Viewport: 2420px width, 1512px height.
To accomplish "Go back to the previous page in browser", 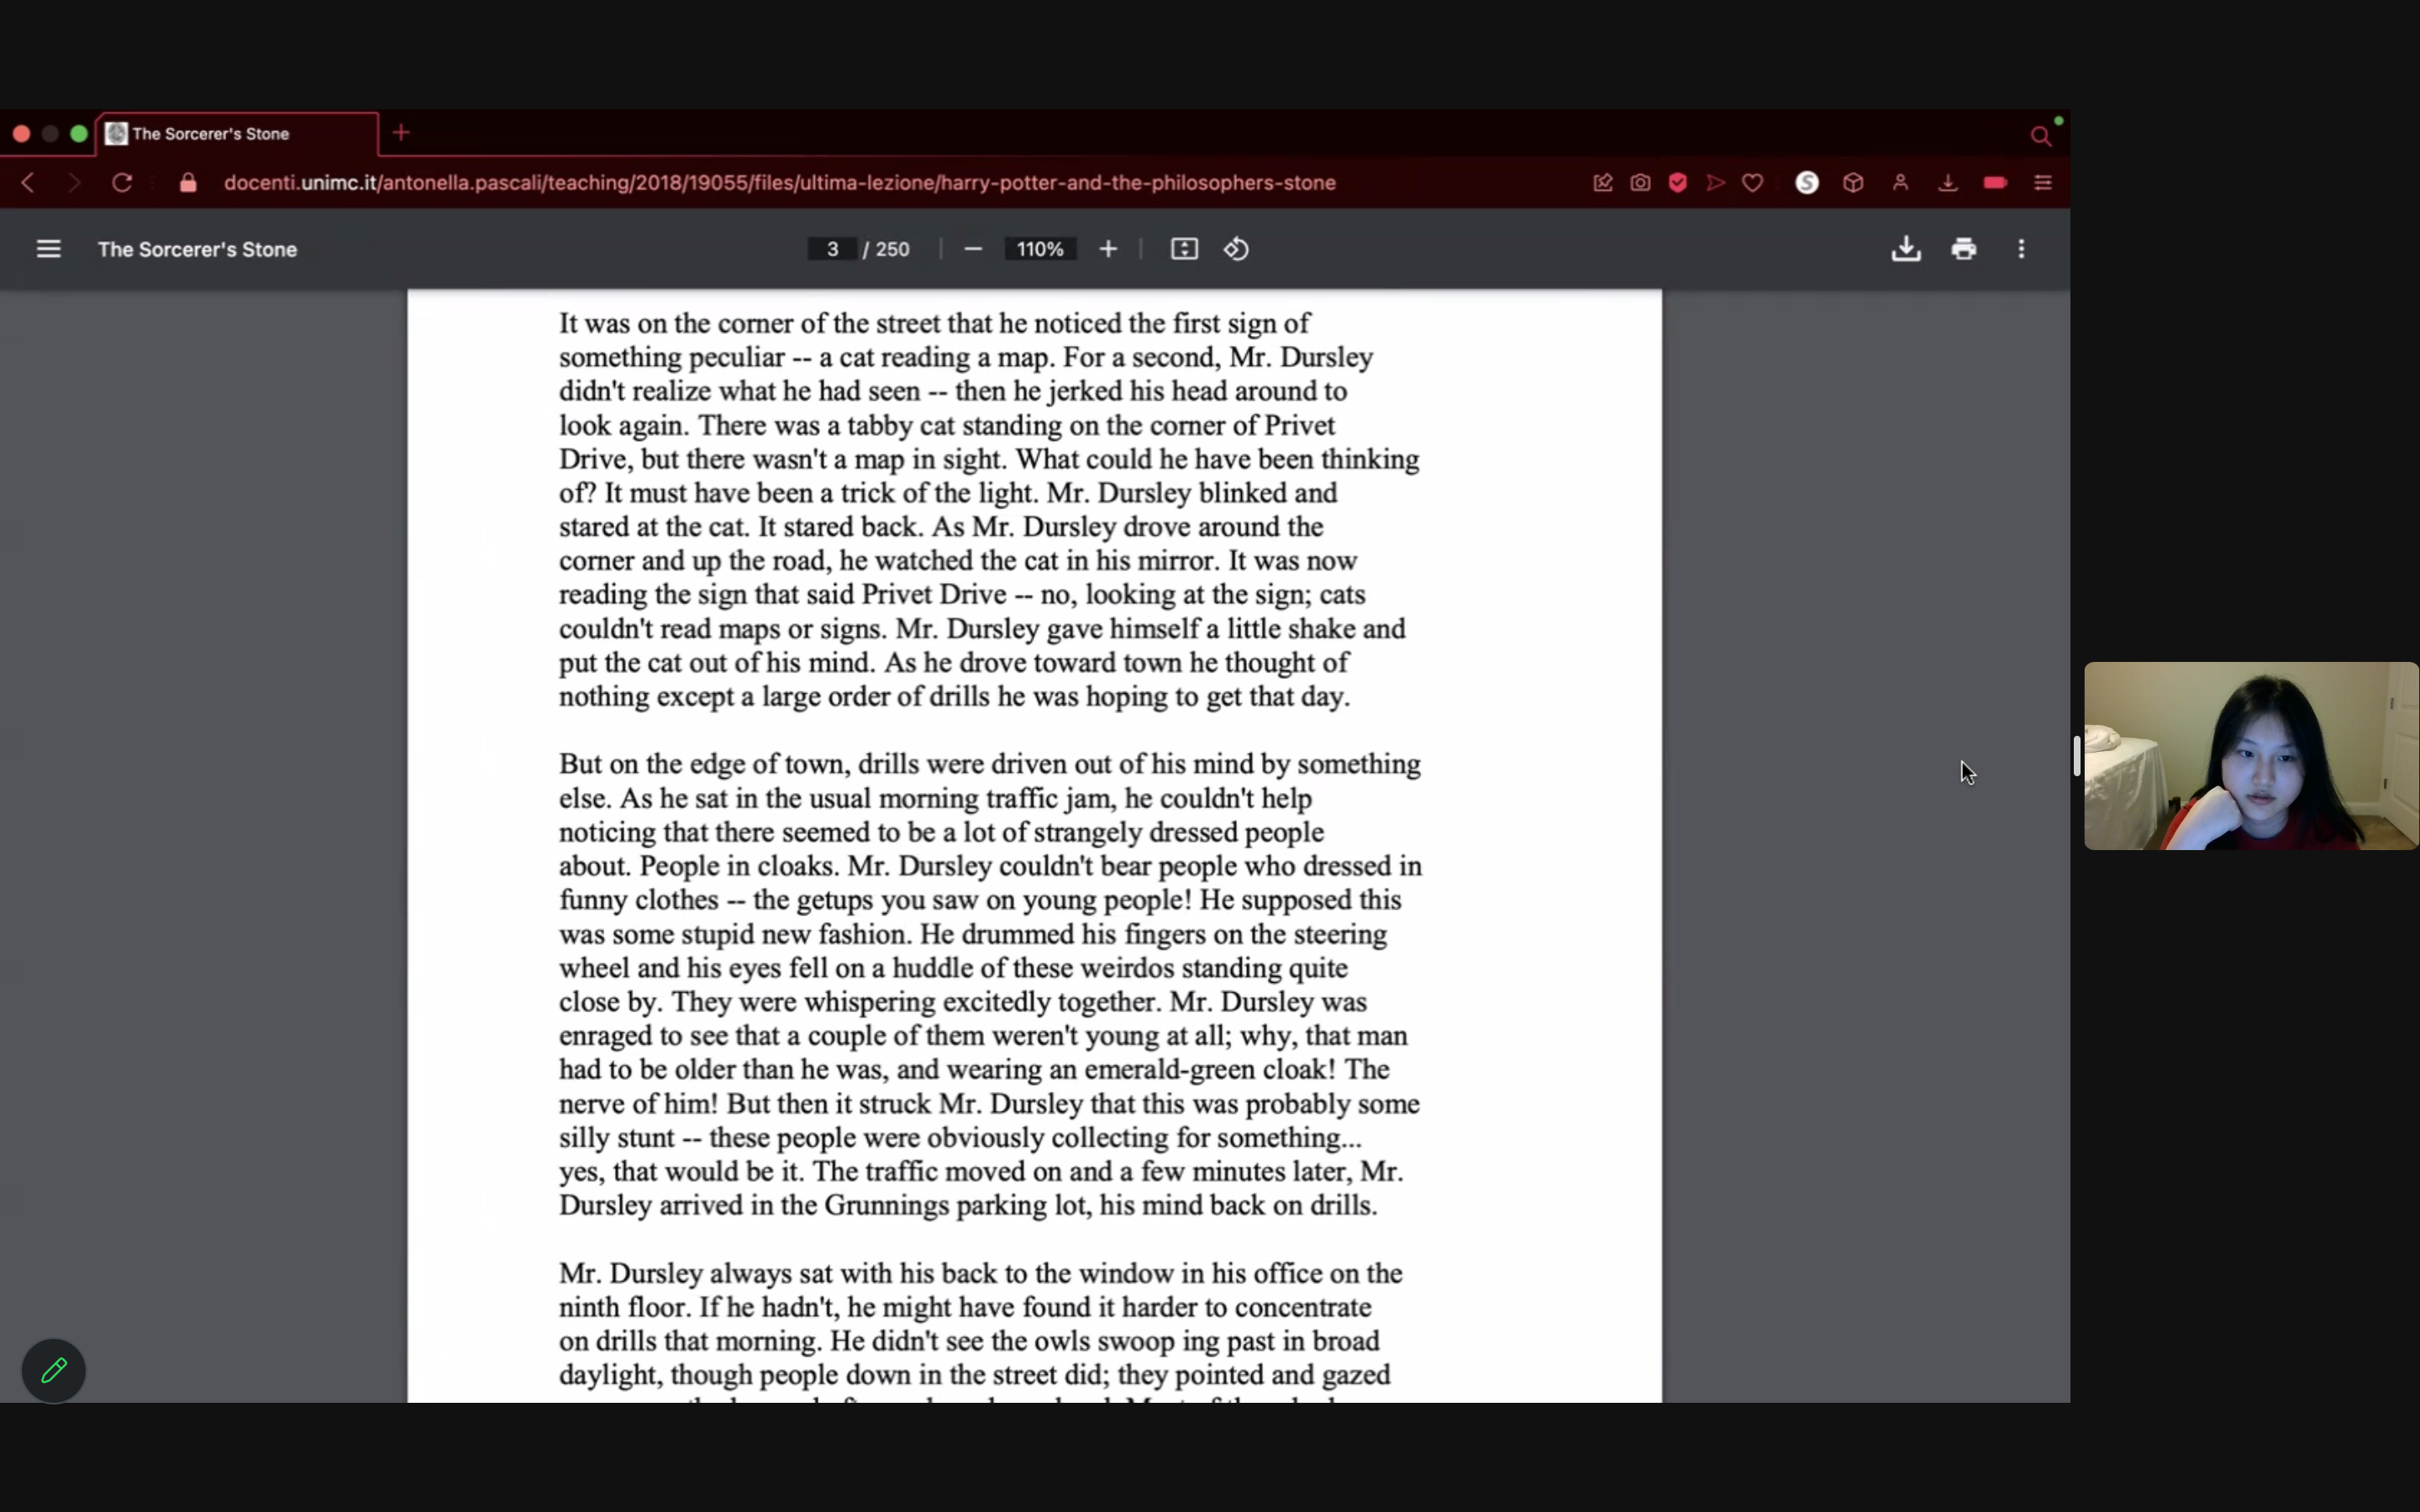I will point(28,183).
